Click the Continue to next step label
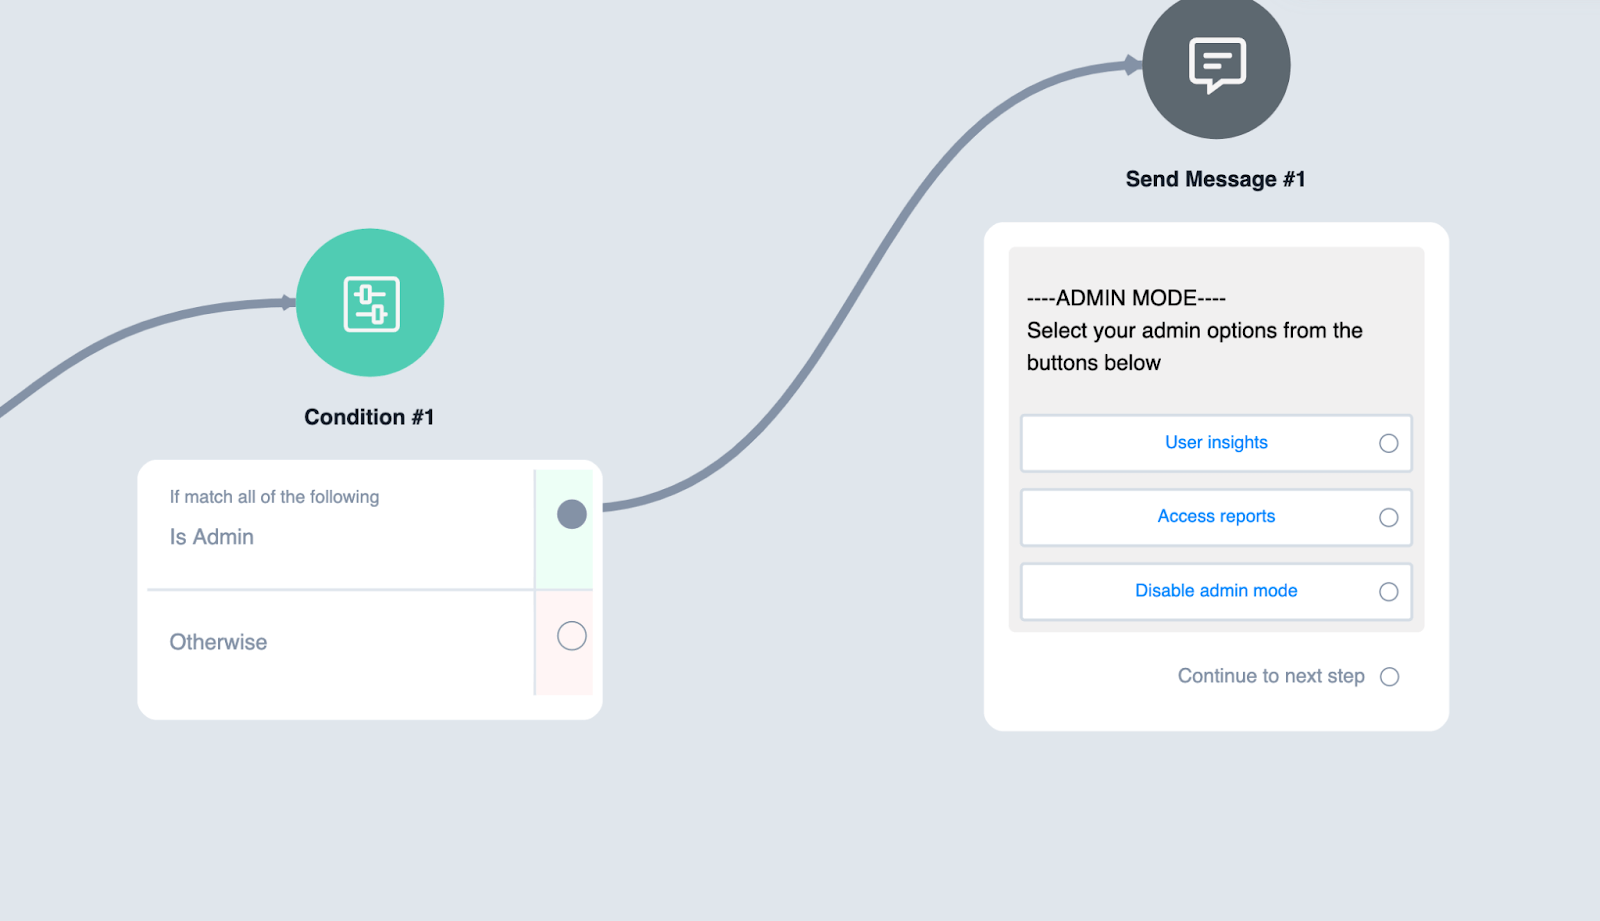Viewport: 1600px width, 921px height. [1271, 676]
